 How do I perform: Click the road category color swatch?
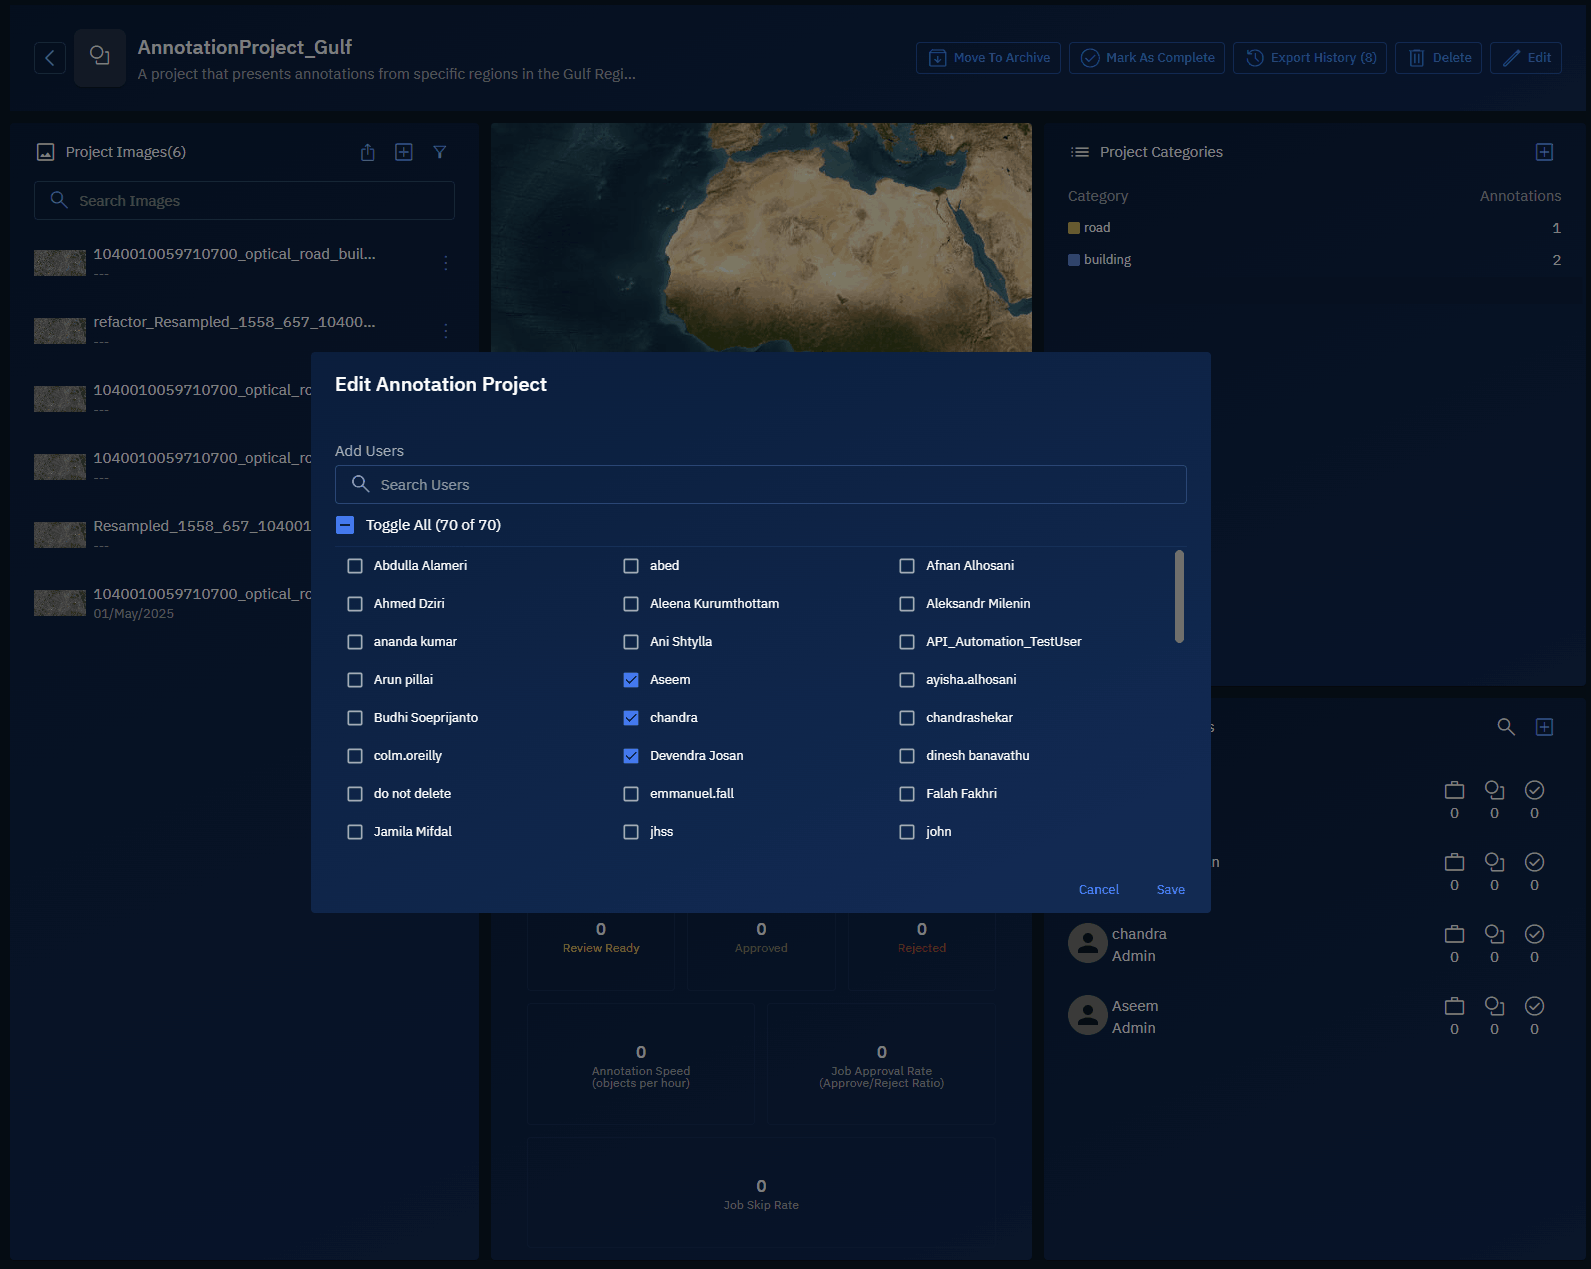click(1074, 228)
